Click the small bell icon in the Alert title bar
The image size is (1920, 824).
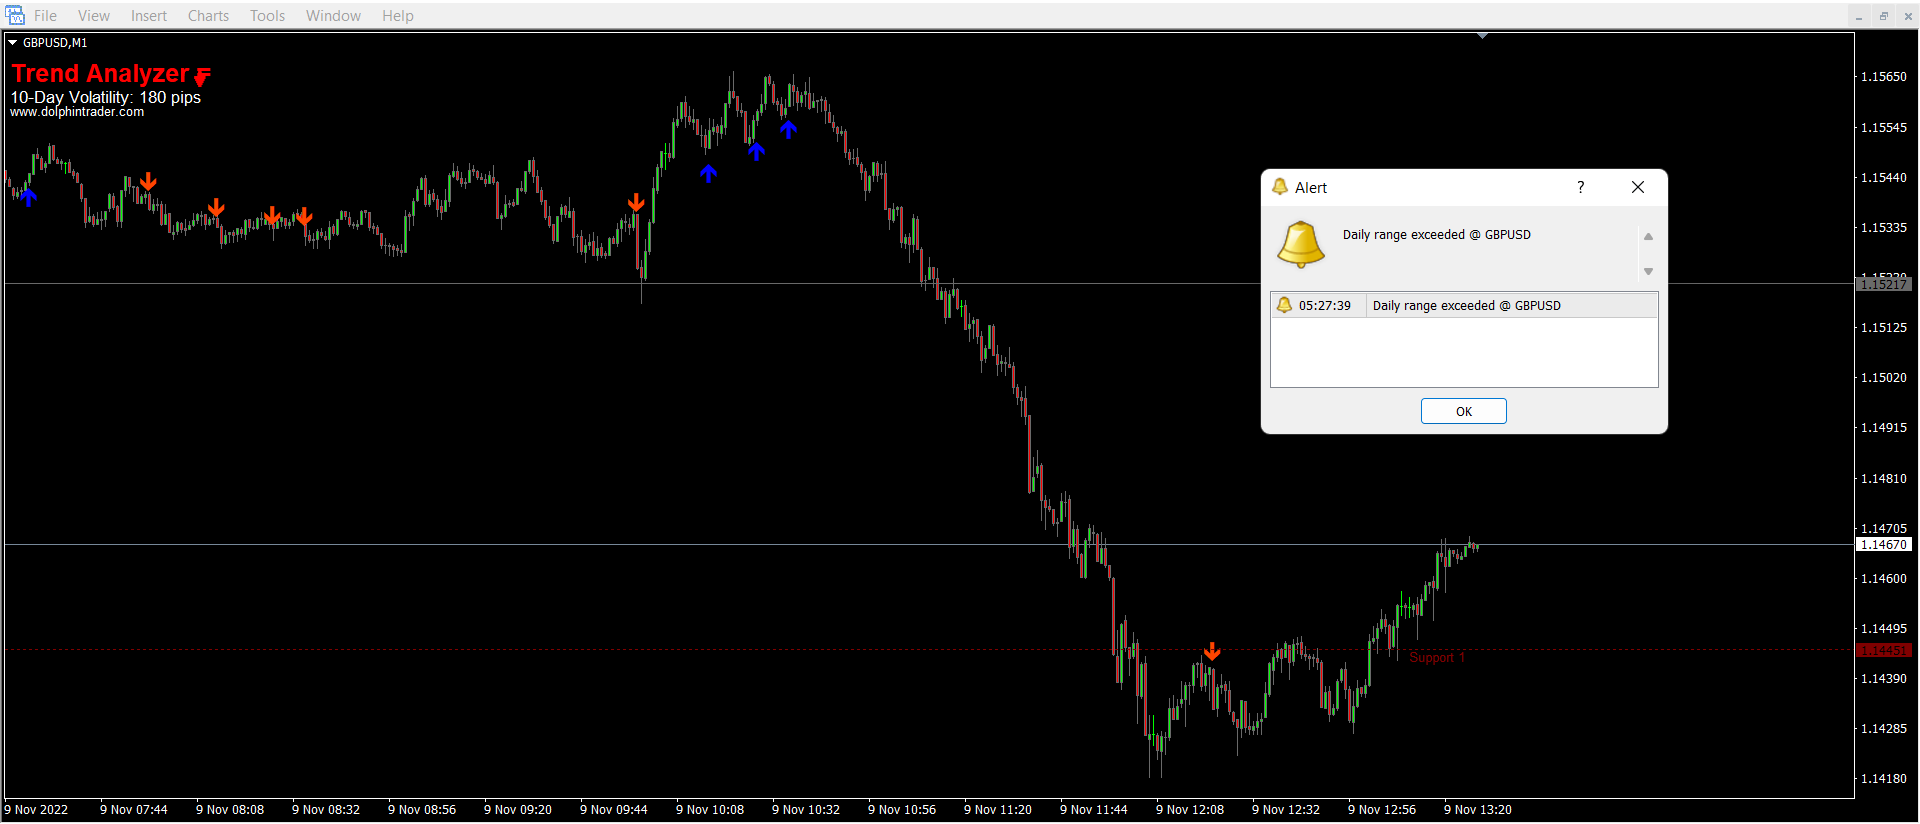(x=1279, y=187)
